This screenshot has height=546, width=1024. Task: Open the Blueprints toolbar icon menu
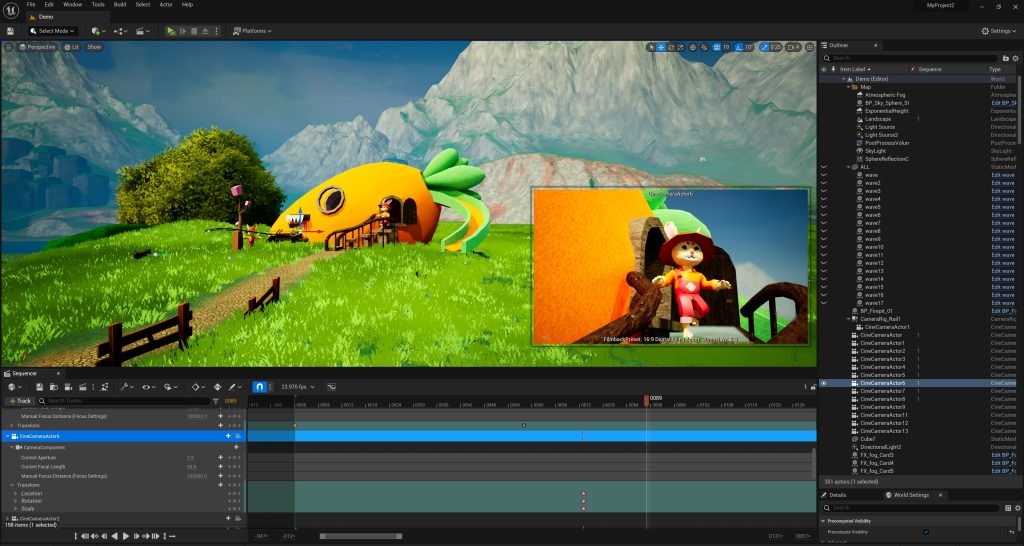121,31
